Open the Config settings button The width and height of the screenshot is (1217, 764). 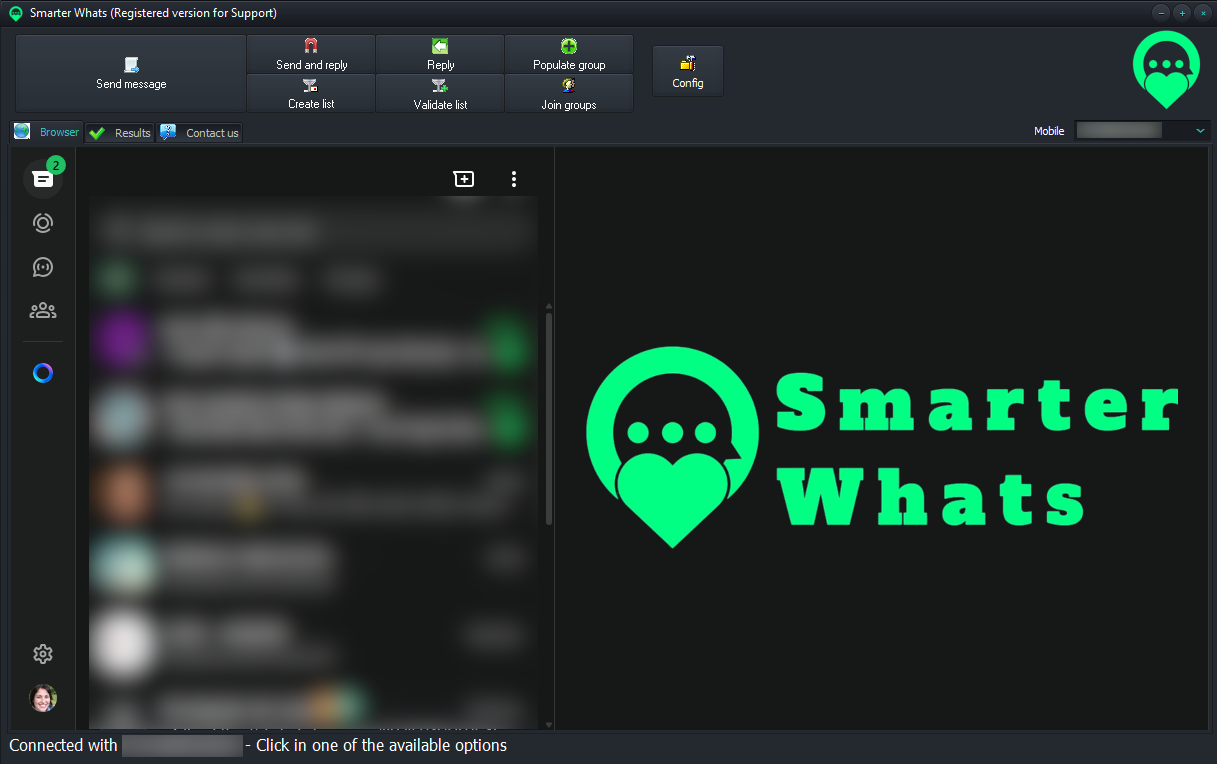point(688,71)
